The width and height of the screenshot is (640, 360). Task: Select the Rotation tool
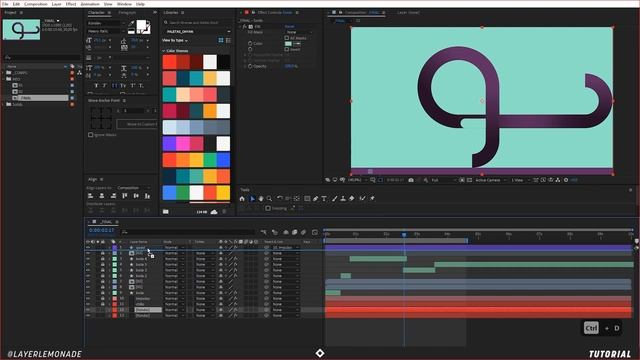pos(280,199)
